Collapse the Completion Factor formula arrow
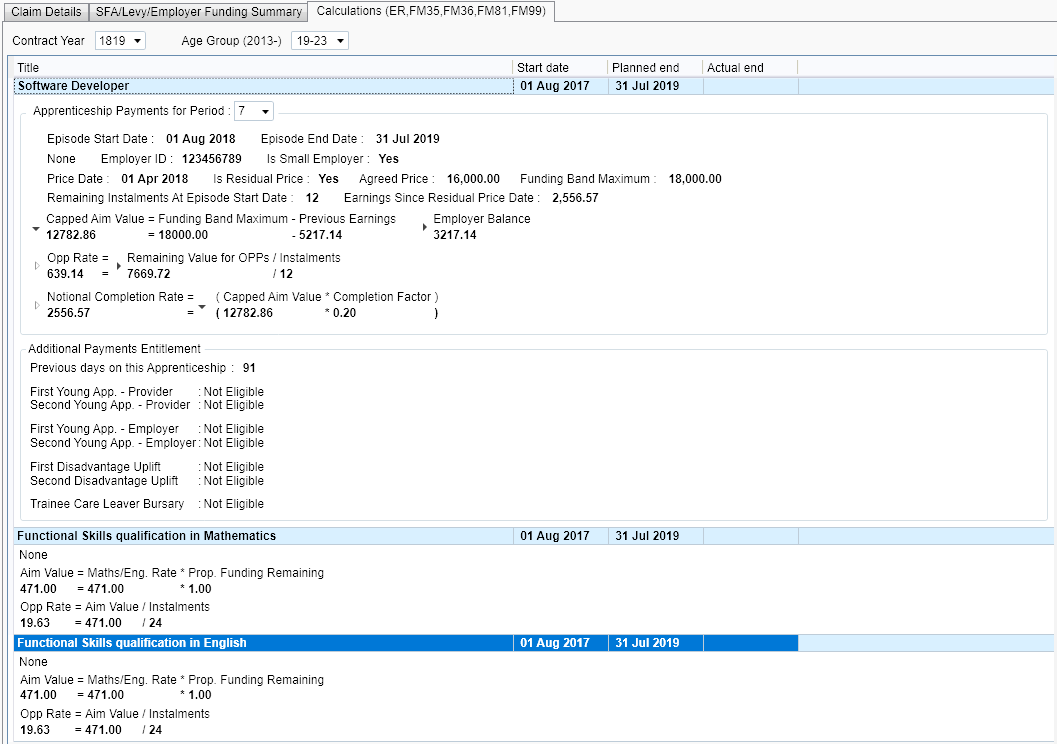The height and width of the screenshot is (744, 1057). pyautogui.click(x=203, y=305)
